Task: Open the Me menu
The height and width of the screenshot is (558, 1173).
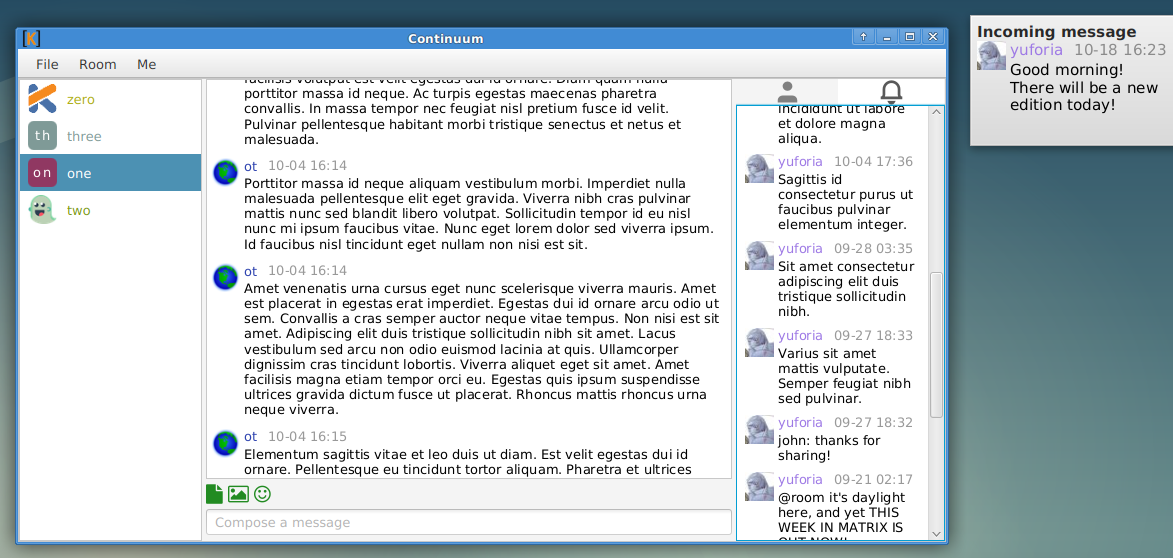Action: [x=147, y=64]
